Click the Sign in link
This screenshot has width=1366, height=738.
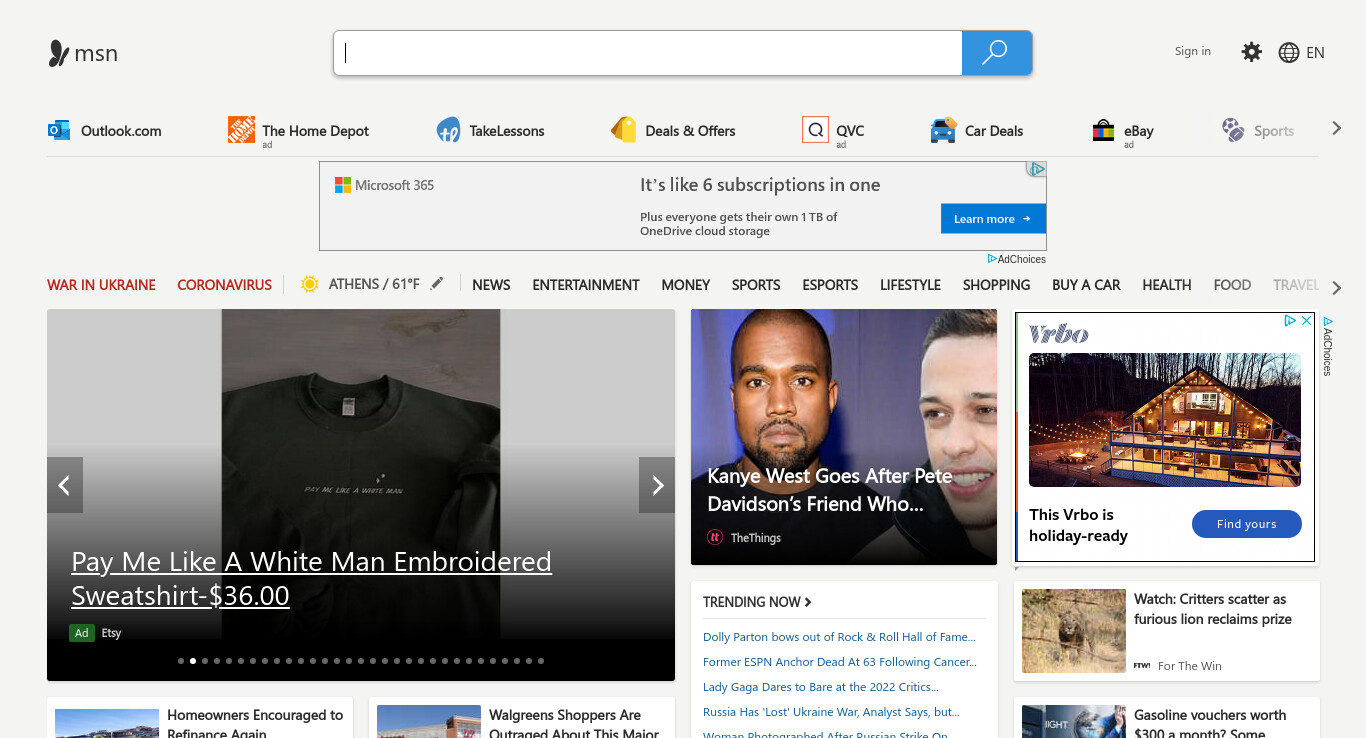click(x=1193, y=51)
